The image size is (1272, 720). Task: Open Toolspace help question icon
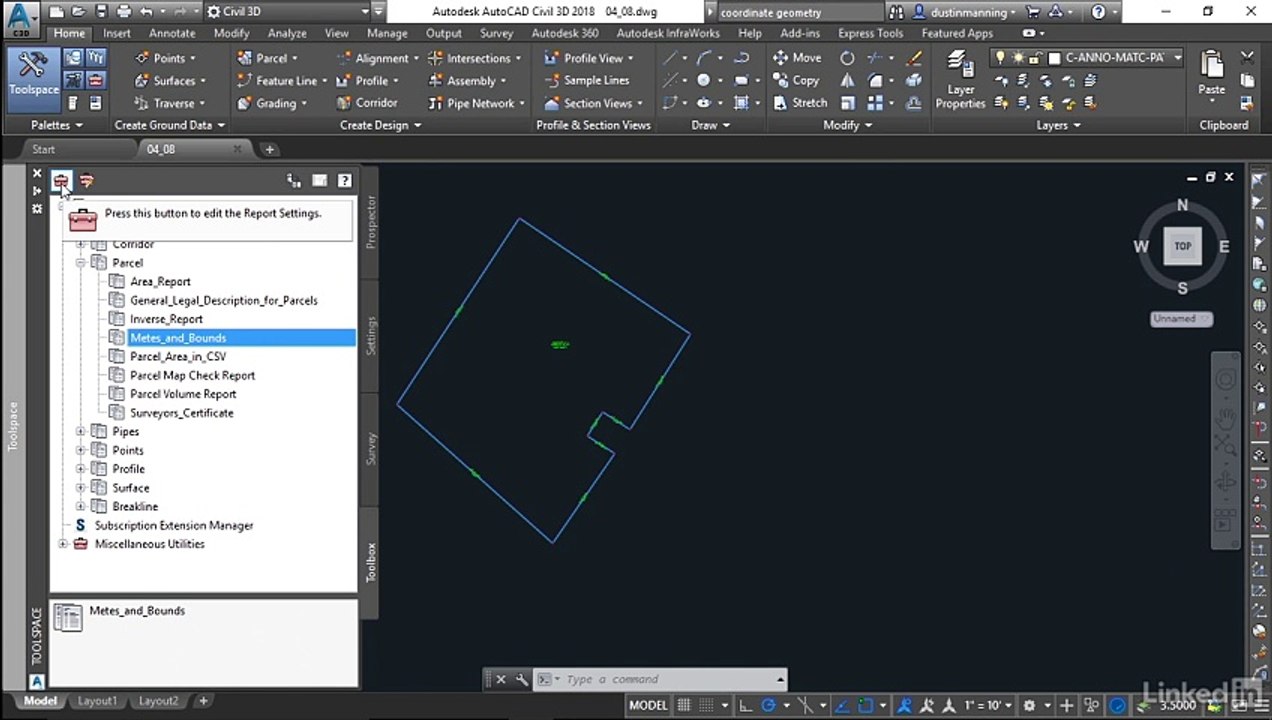tap(344, 181)
